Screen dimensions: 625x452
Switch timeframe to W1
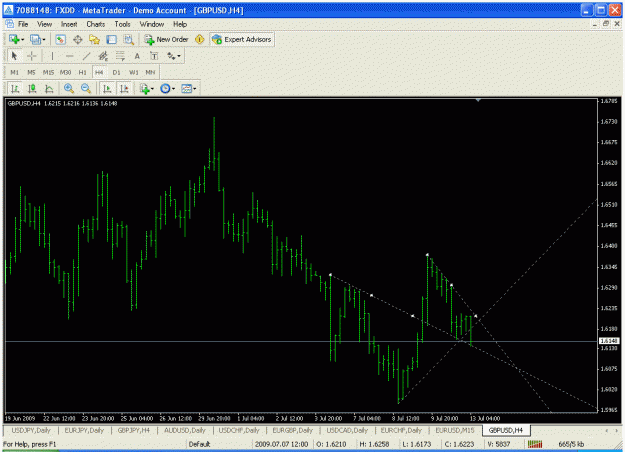pyautogui.click(x=134, y=72)
